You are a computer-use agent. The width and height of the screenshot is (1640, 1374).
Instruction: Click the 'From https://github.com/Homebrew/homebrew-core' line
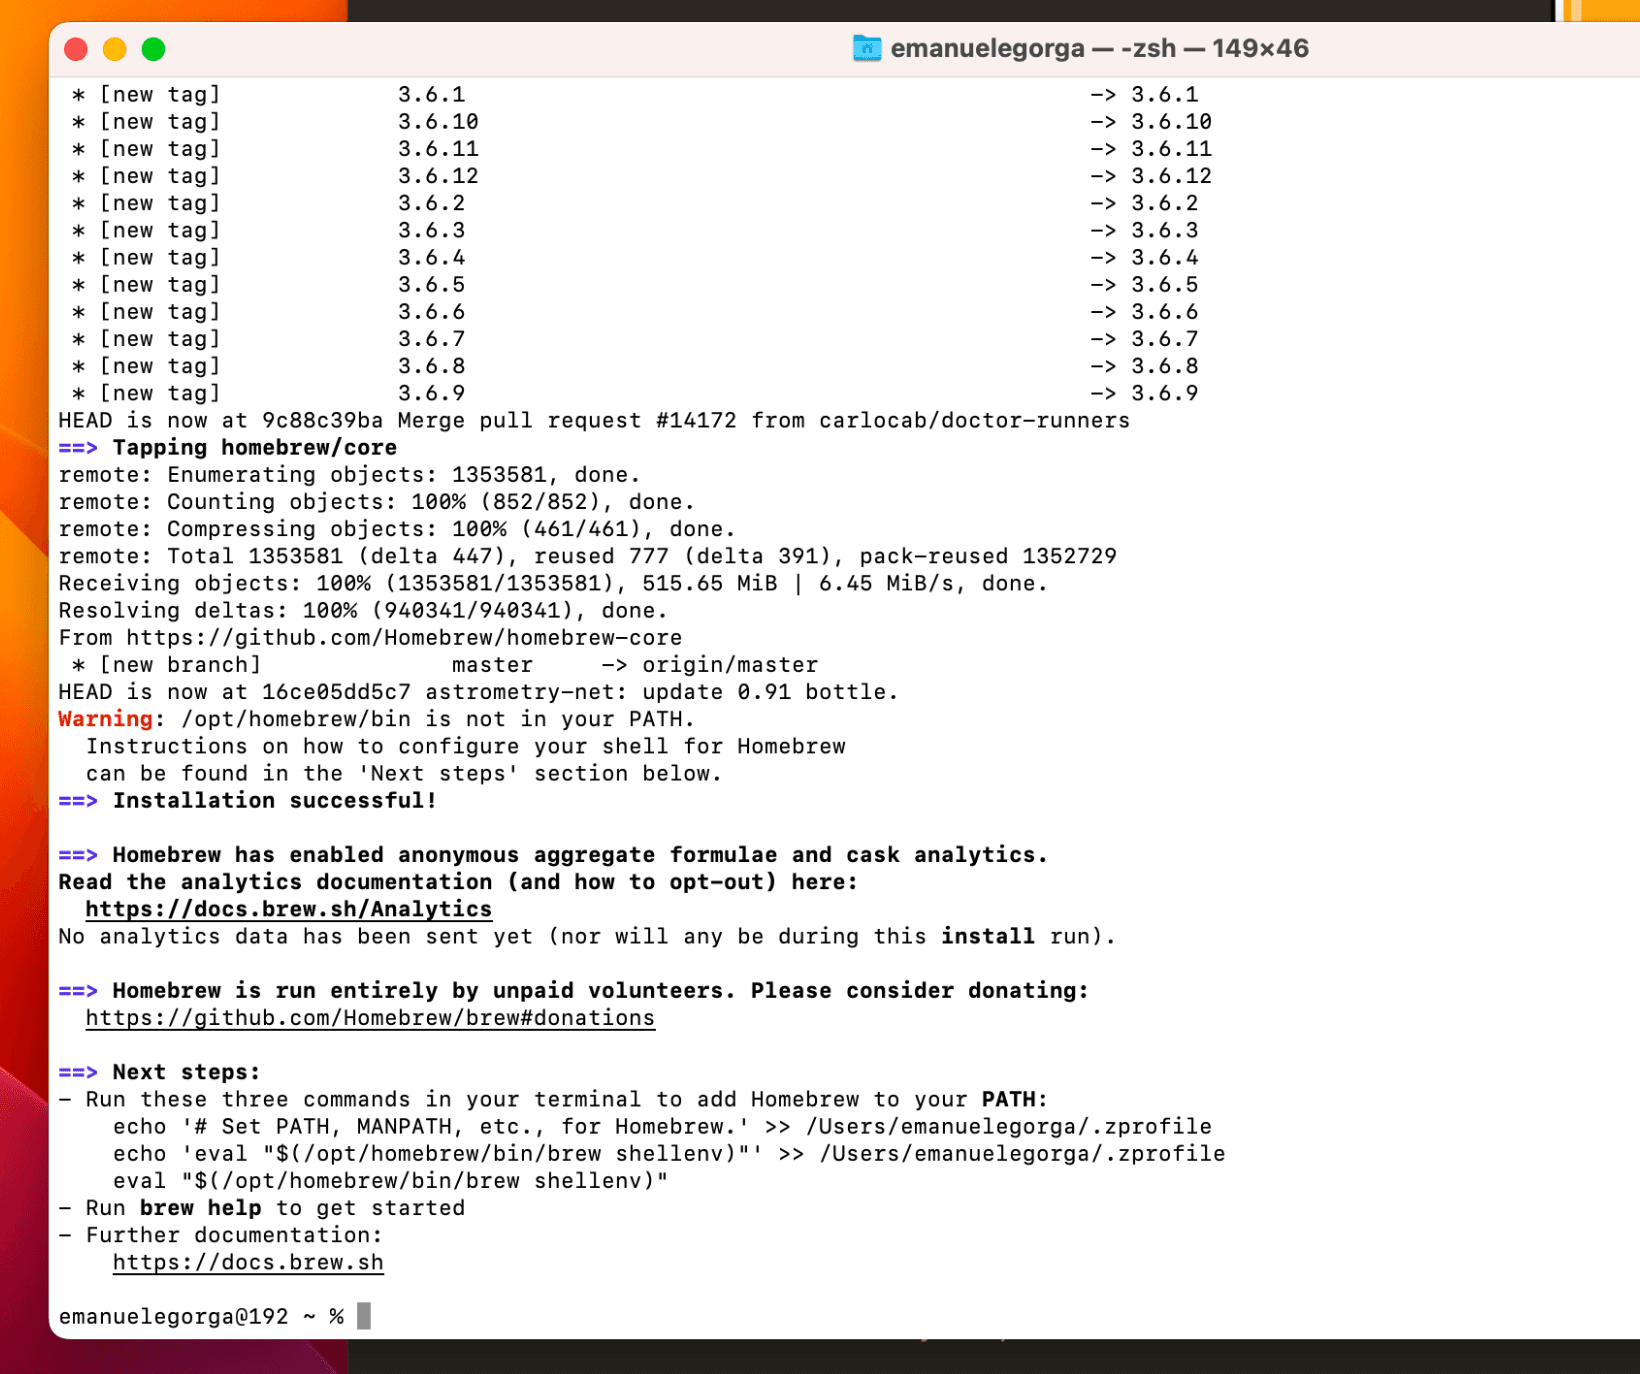[370, 638]
